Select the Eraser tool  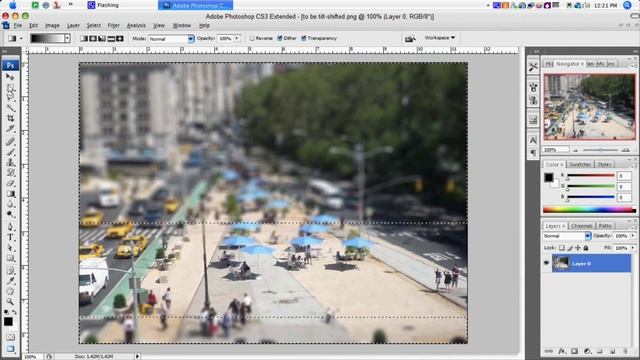point(10,183)
